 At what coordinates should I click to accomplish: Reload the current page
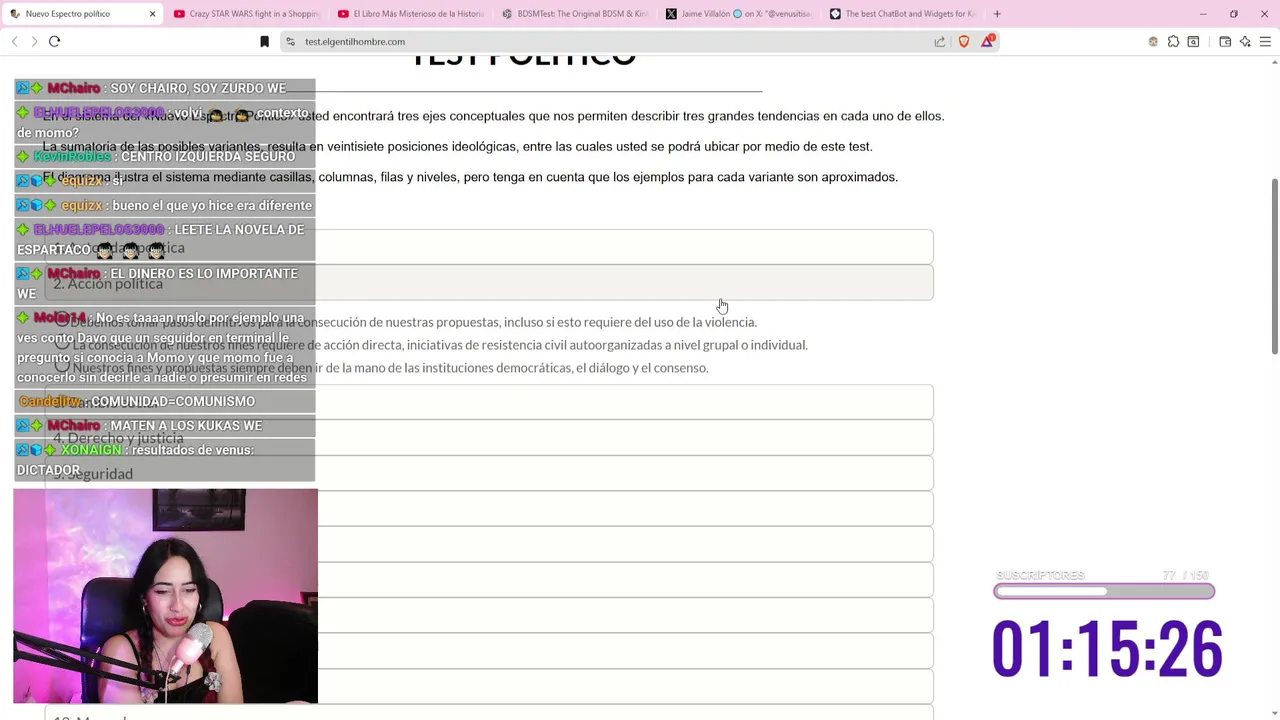pyautogui.click(x=55, y=41)
